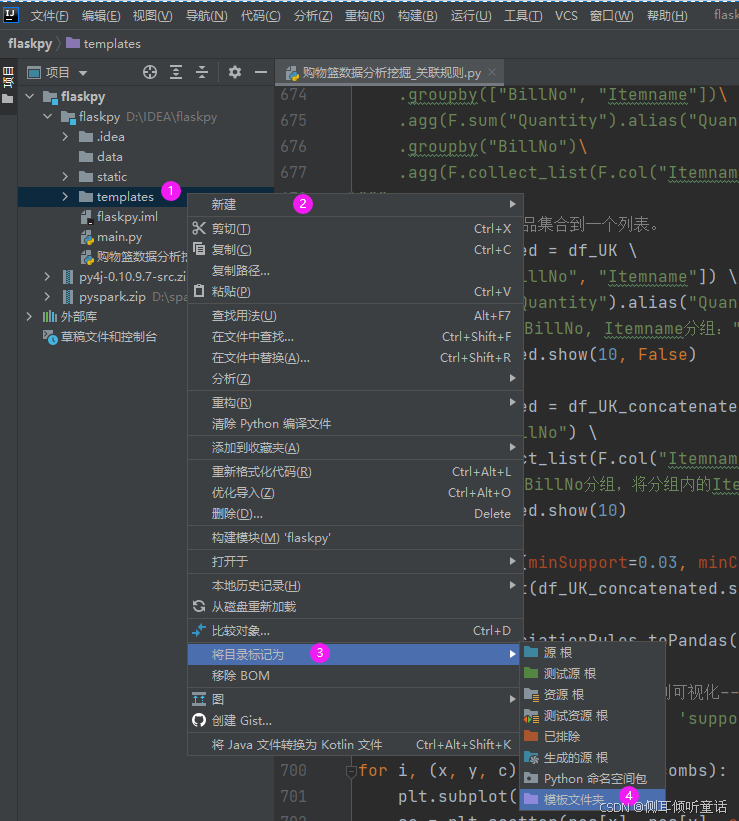Viewport: 739px width, 821px height.
Task: Open the 重构(R) menu bar item
Action: click(365, 16)
